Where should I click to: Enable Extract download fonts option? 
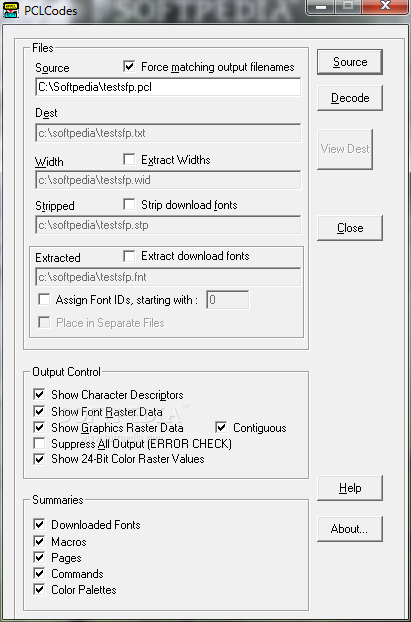[129, 256]
